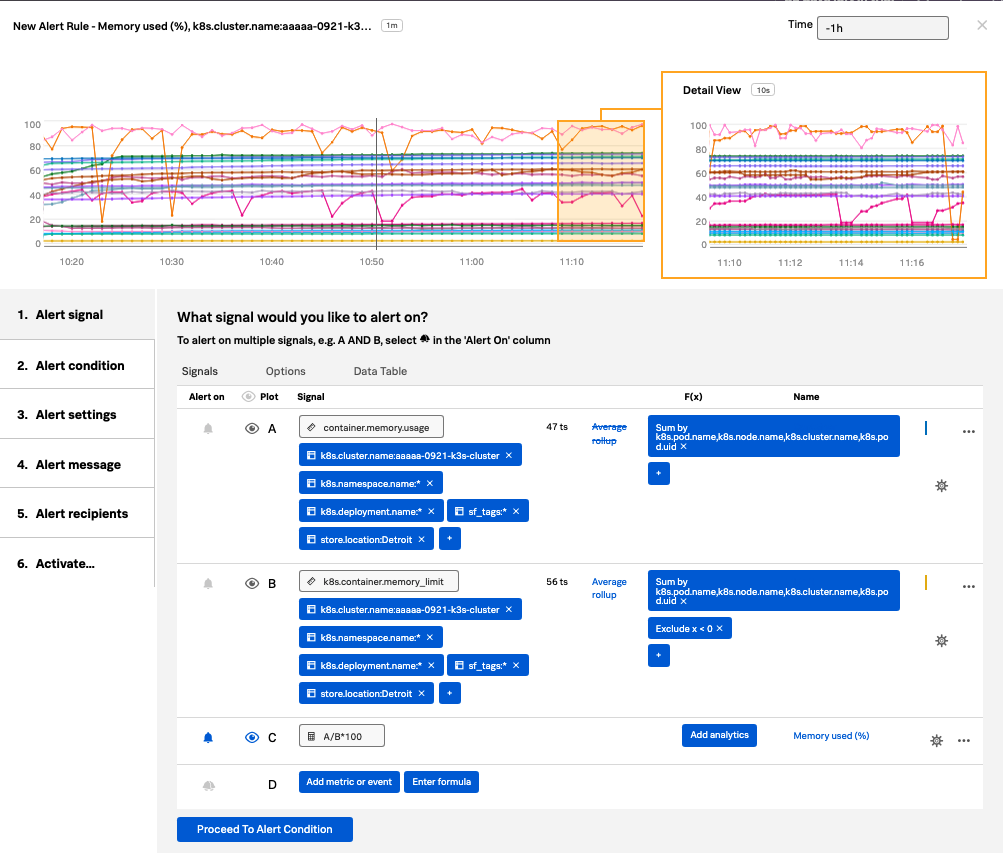Open gear settings for signal A
This screenshot has height=853, width=1003.
click(x=940, y=486)
